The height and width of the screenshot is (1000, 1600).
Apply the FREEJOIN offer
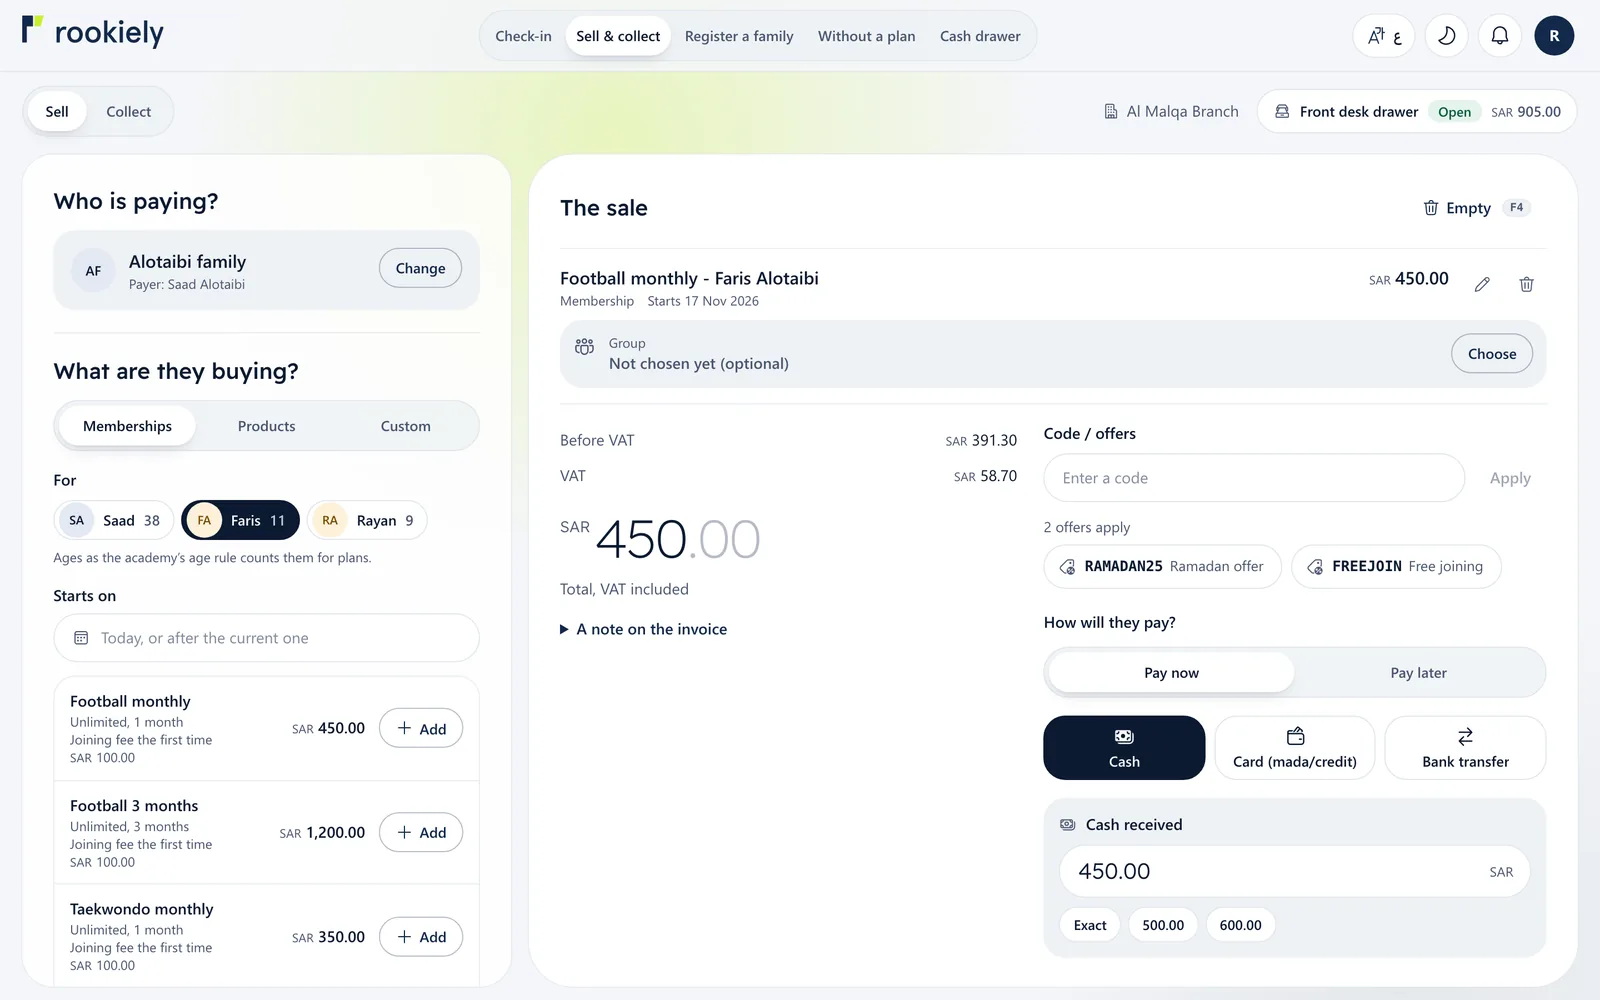[1396, 566]
